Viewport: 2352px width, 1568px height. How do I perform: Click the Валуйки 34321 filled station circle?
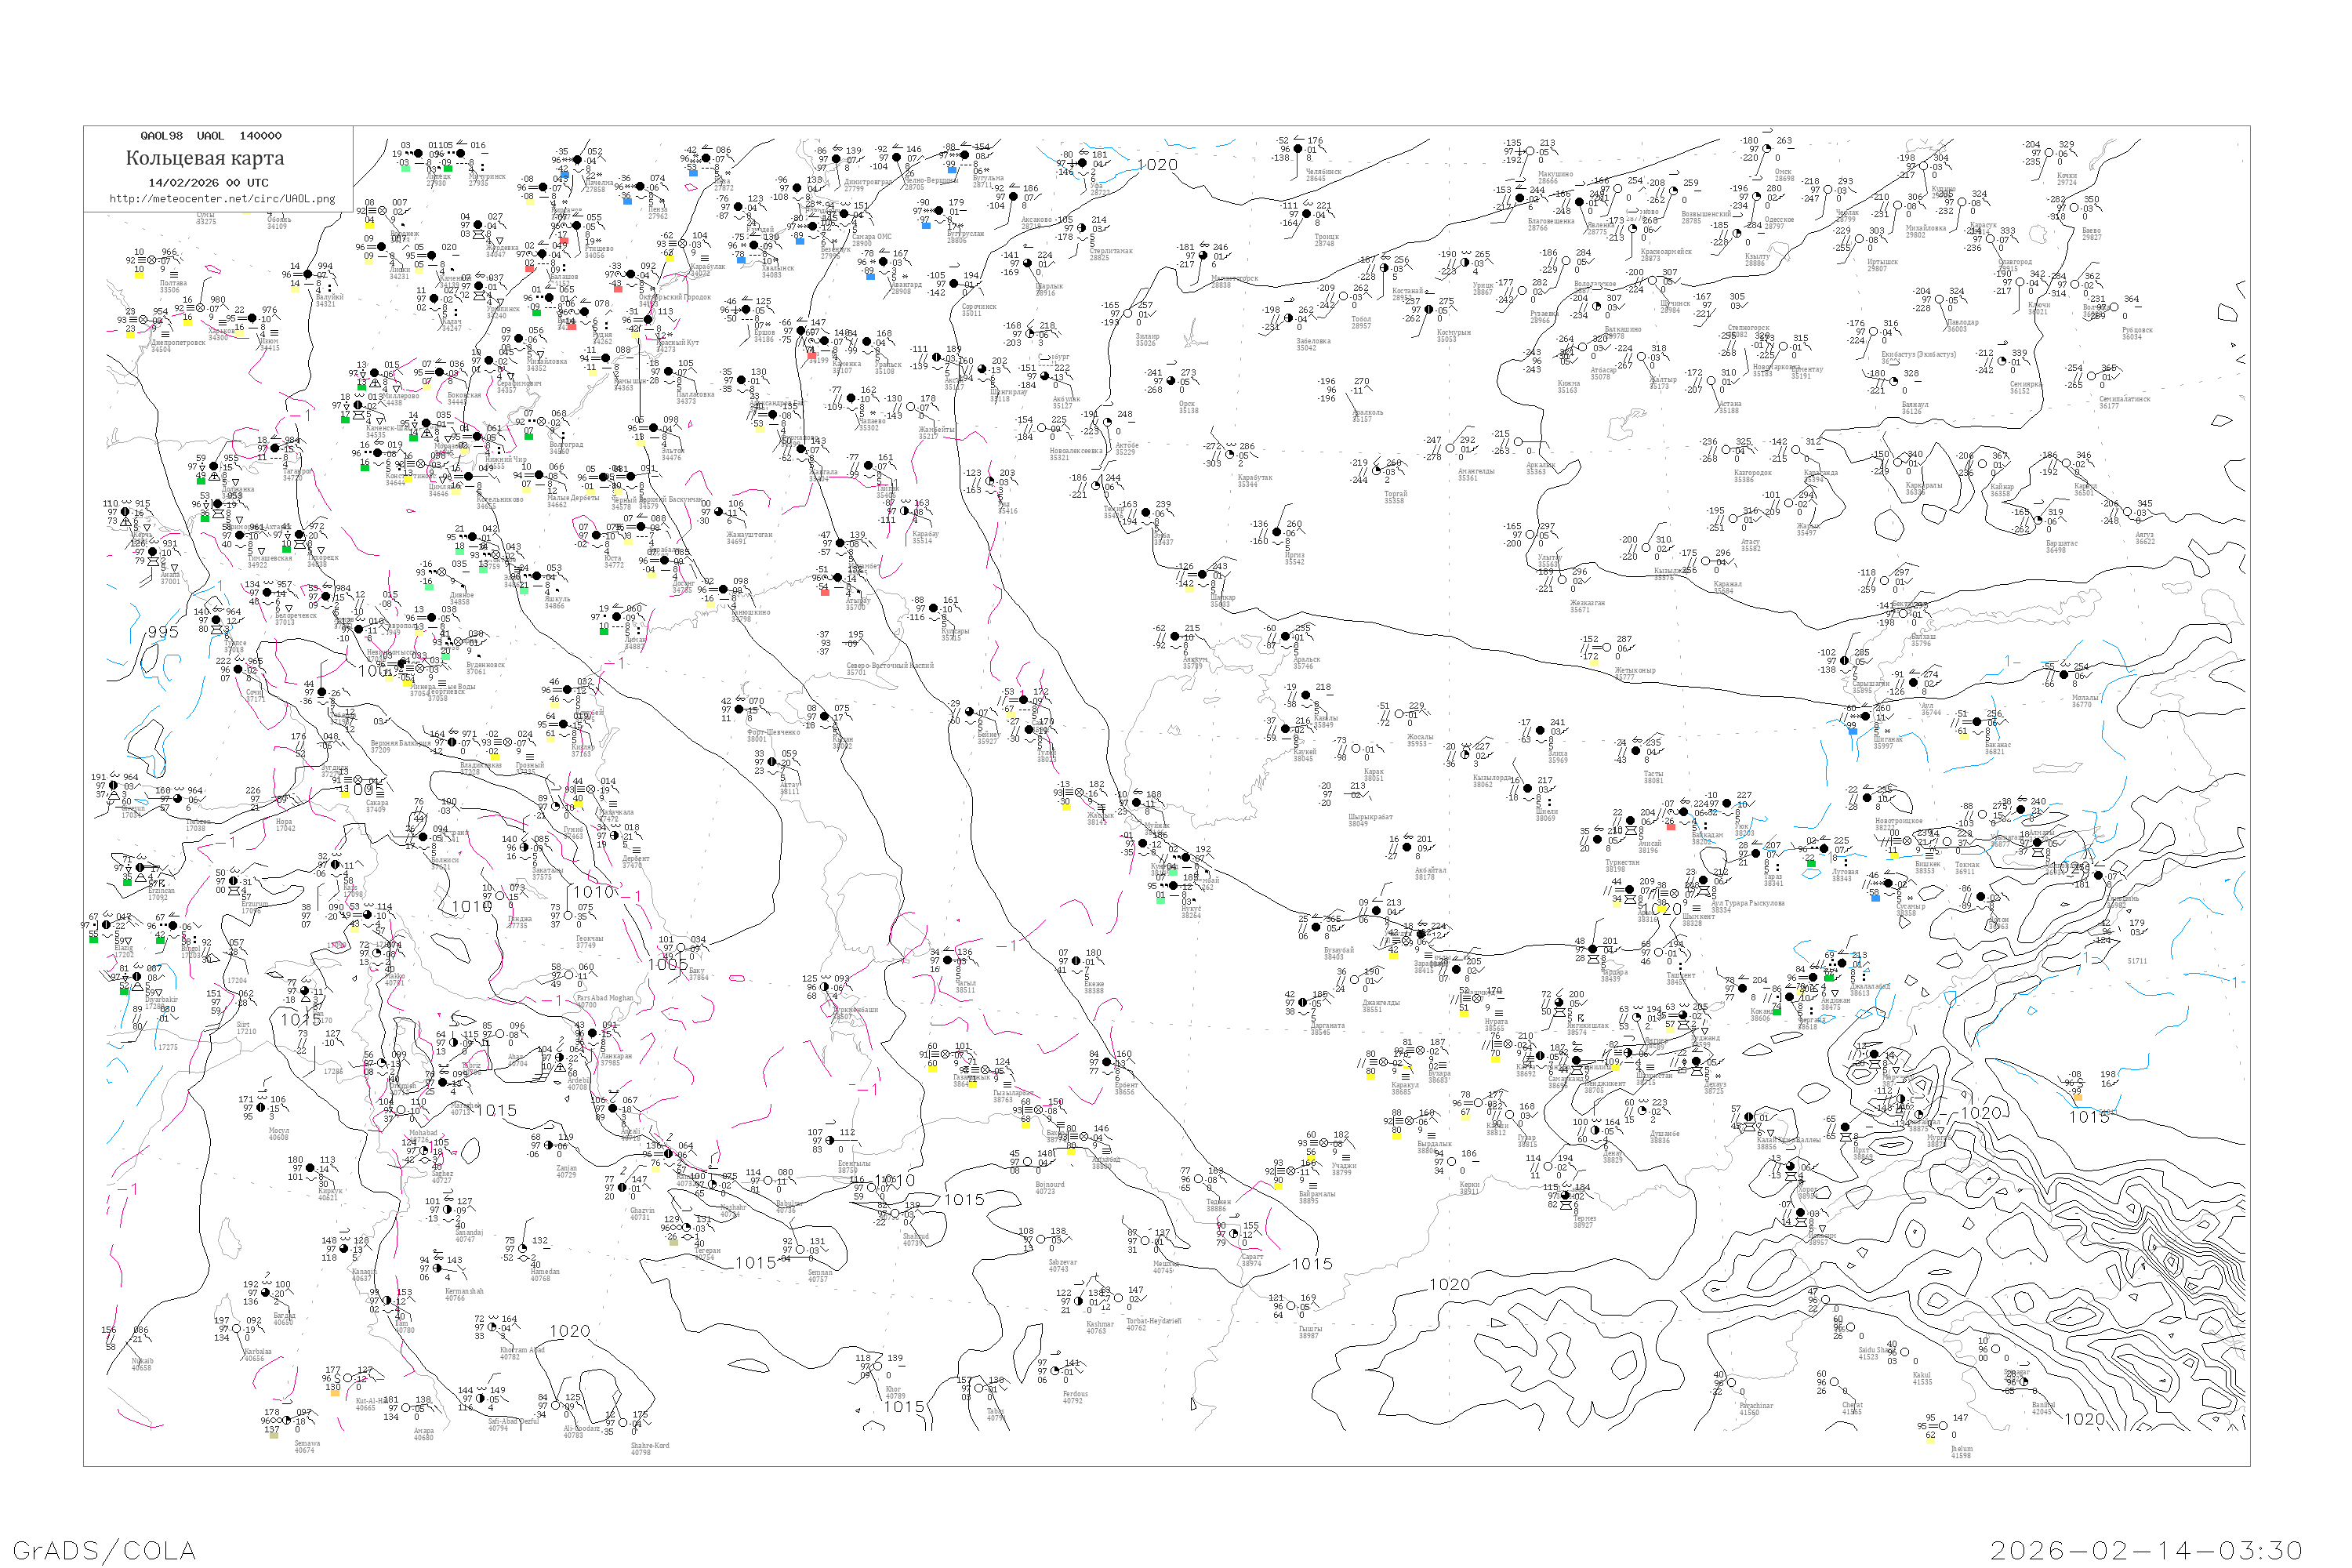[x=309, y=274]
